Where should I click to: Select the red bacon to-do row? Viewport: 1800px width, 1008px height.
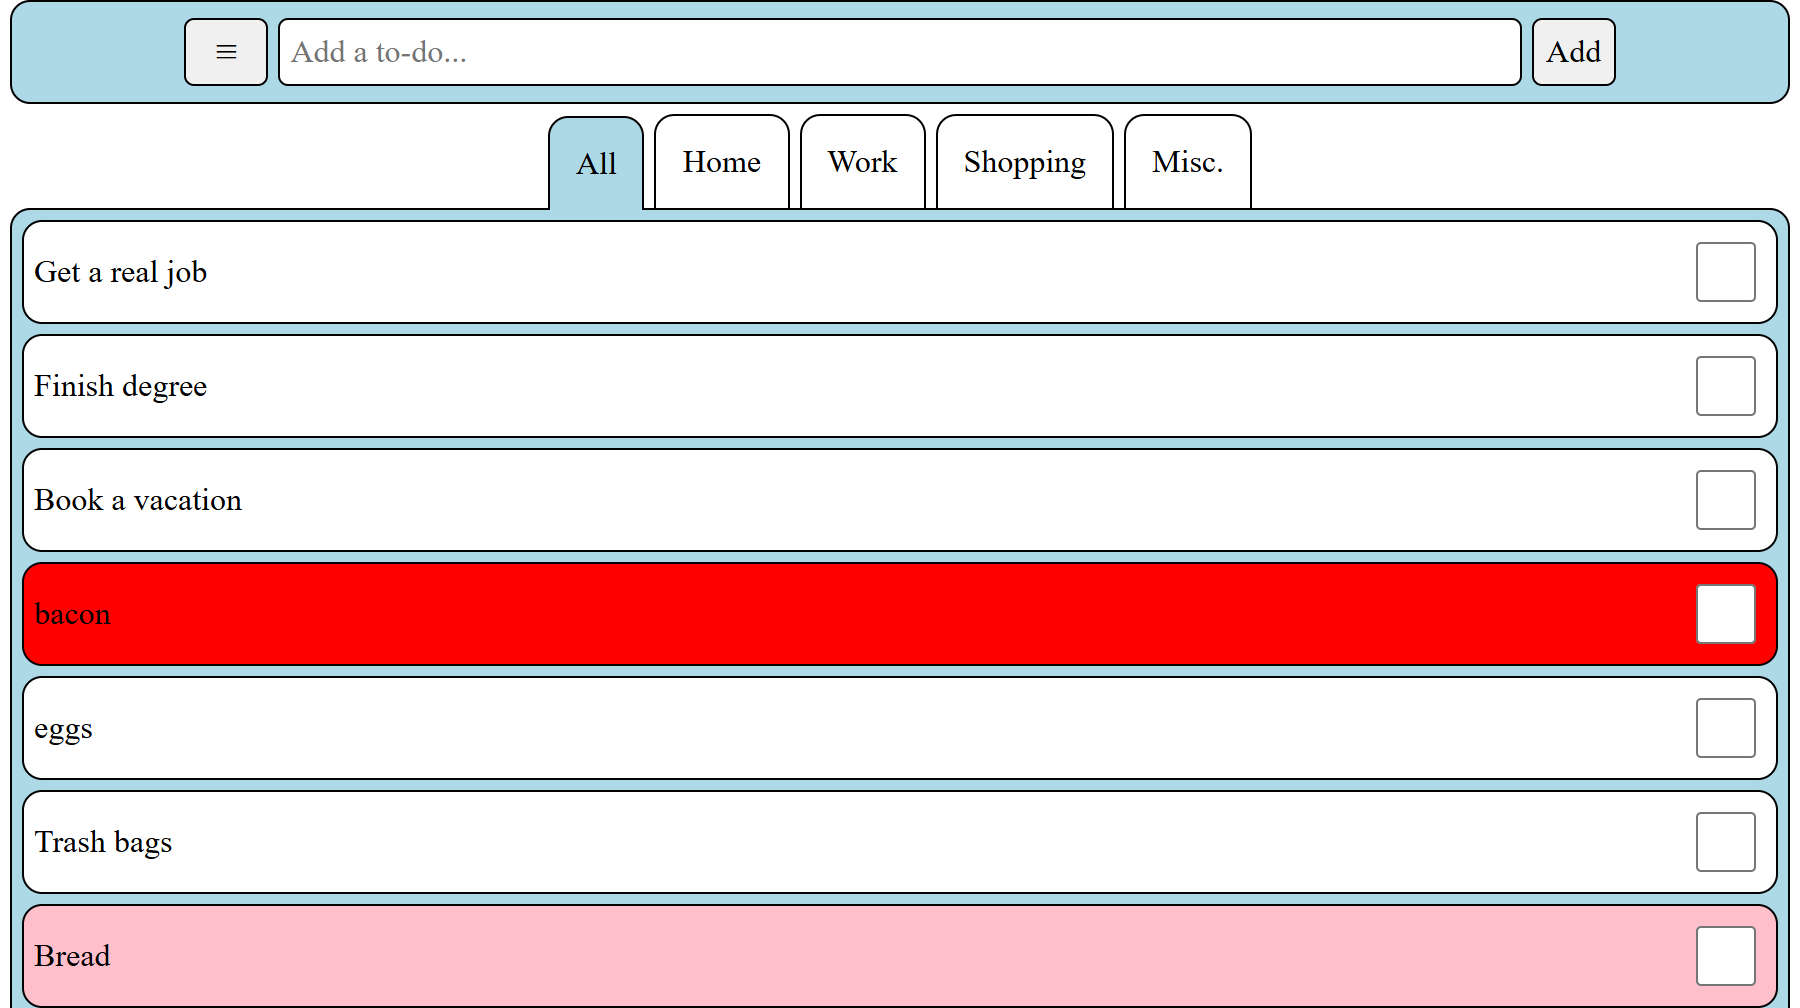click(899, 614)
